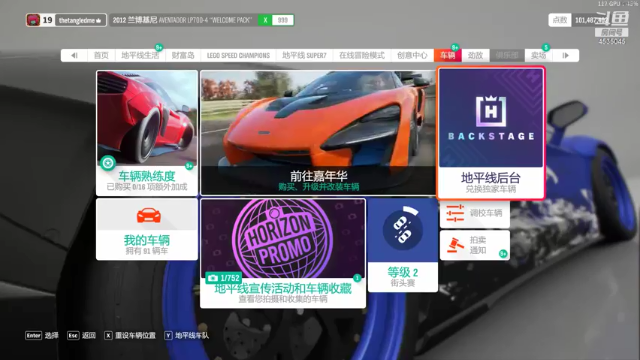Click Y 地平线车队 hint
The image size is (640, 360).
[x=187, y=336]
